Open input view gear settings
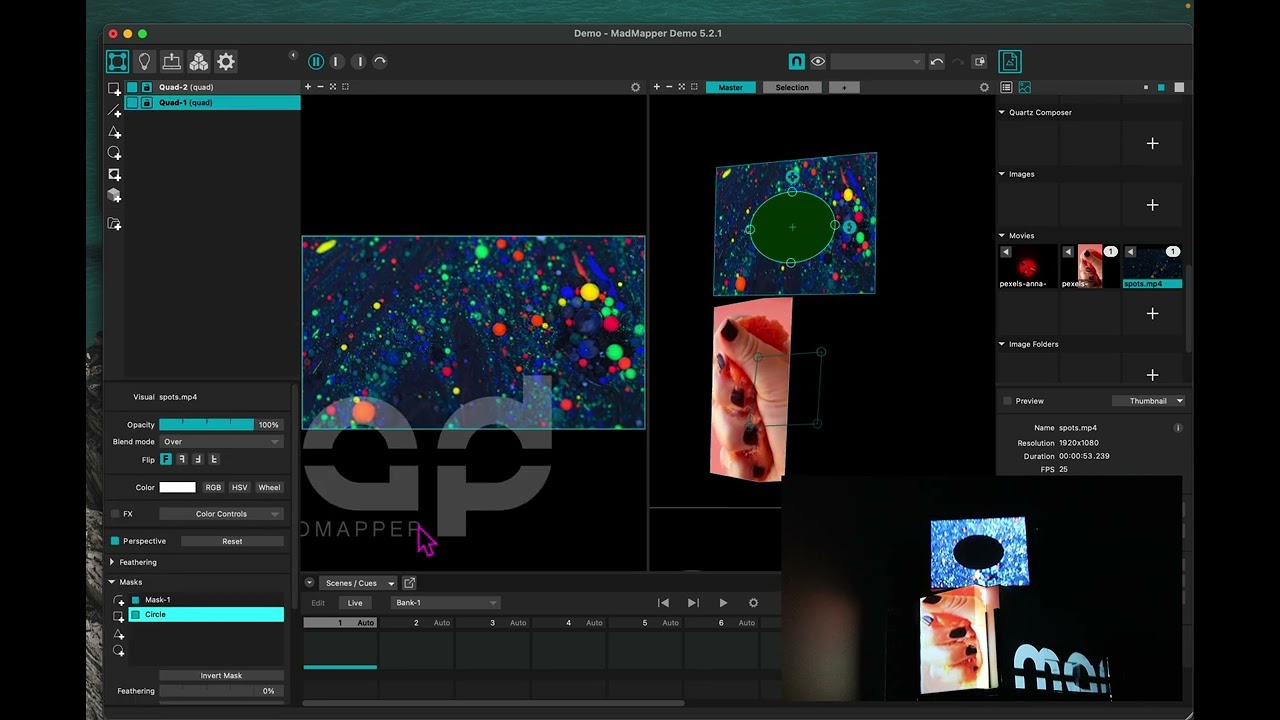 point(635,88)
